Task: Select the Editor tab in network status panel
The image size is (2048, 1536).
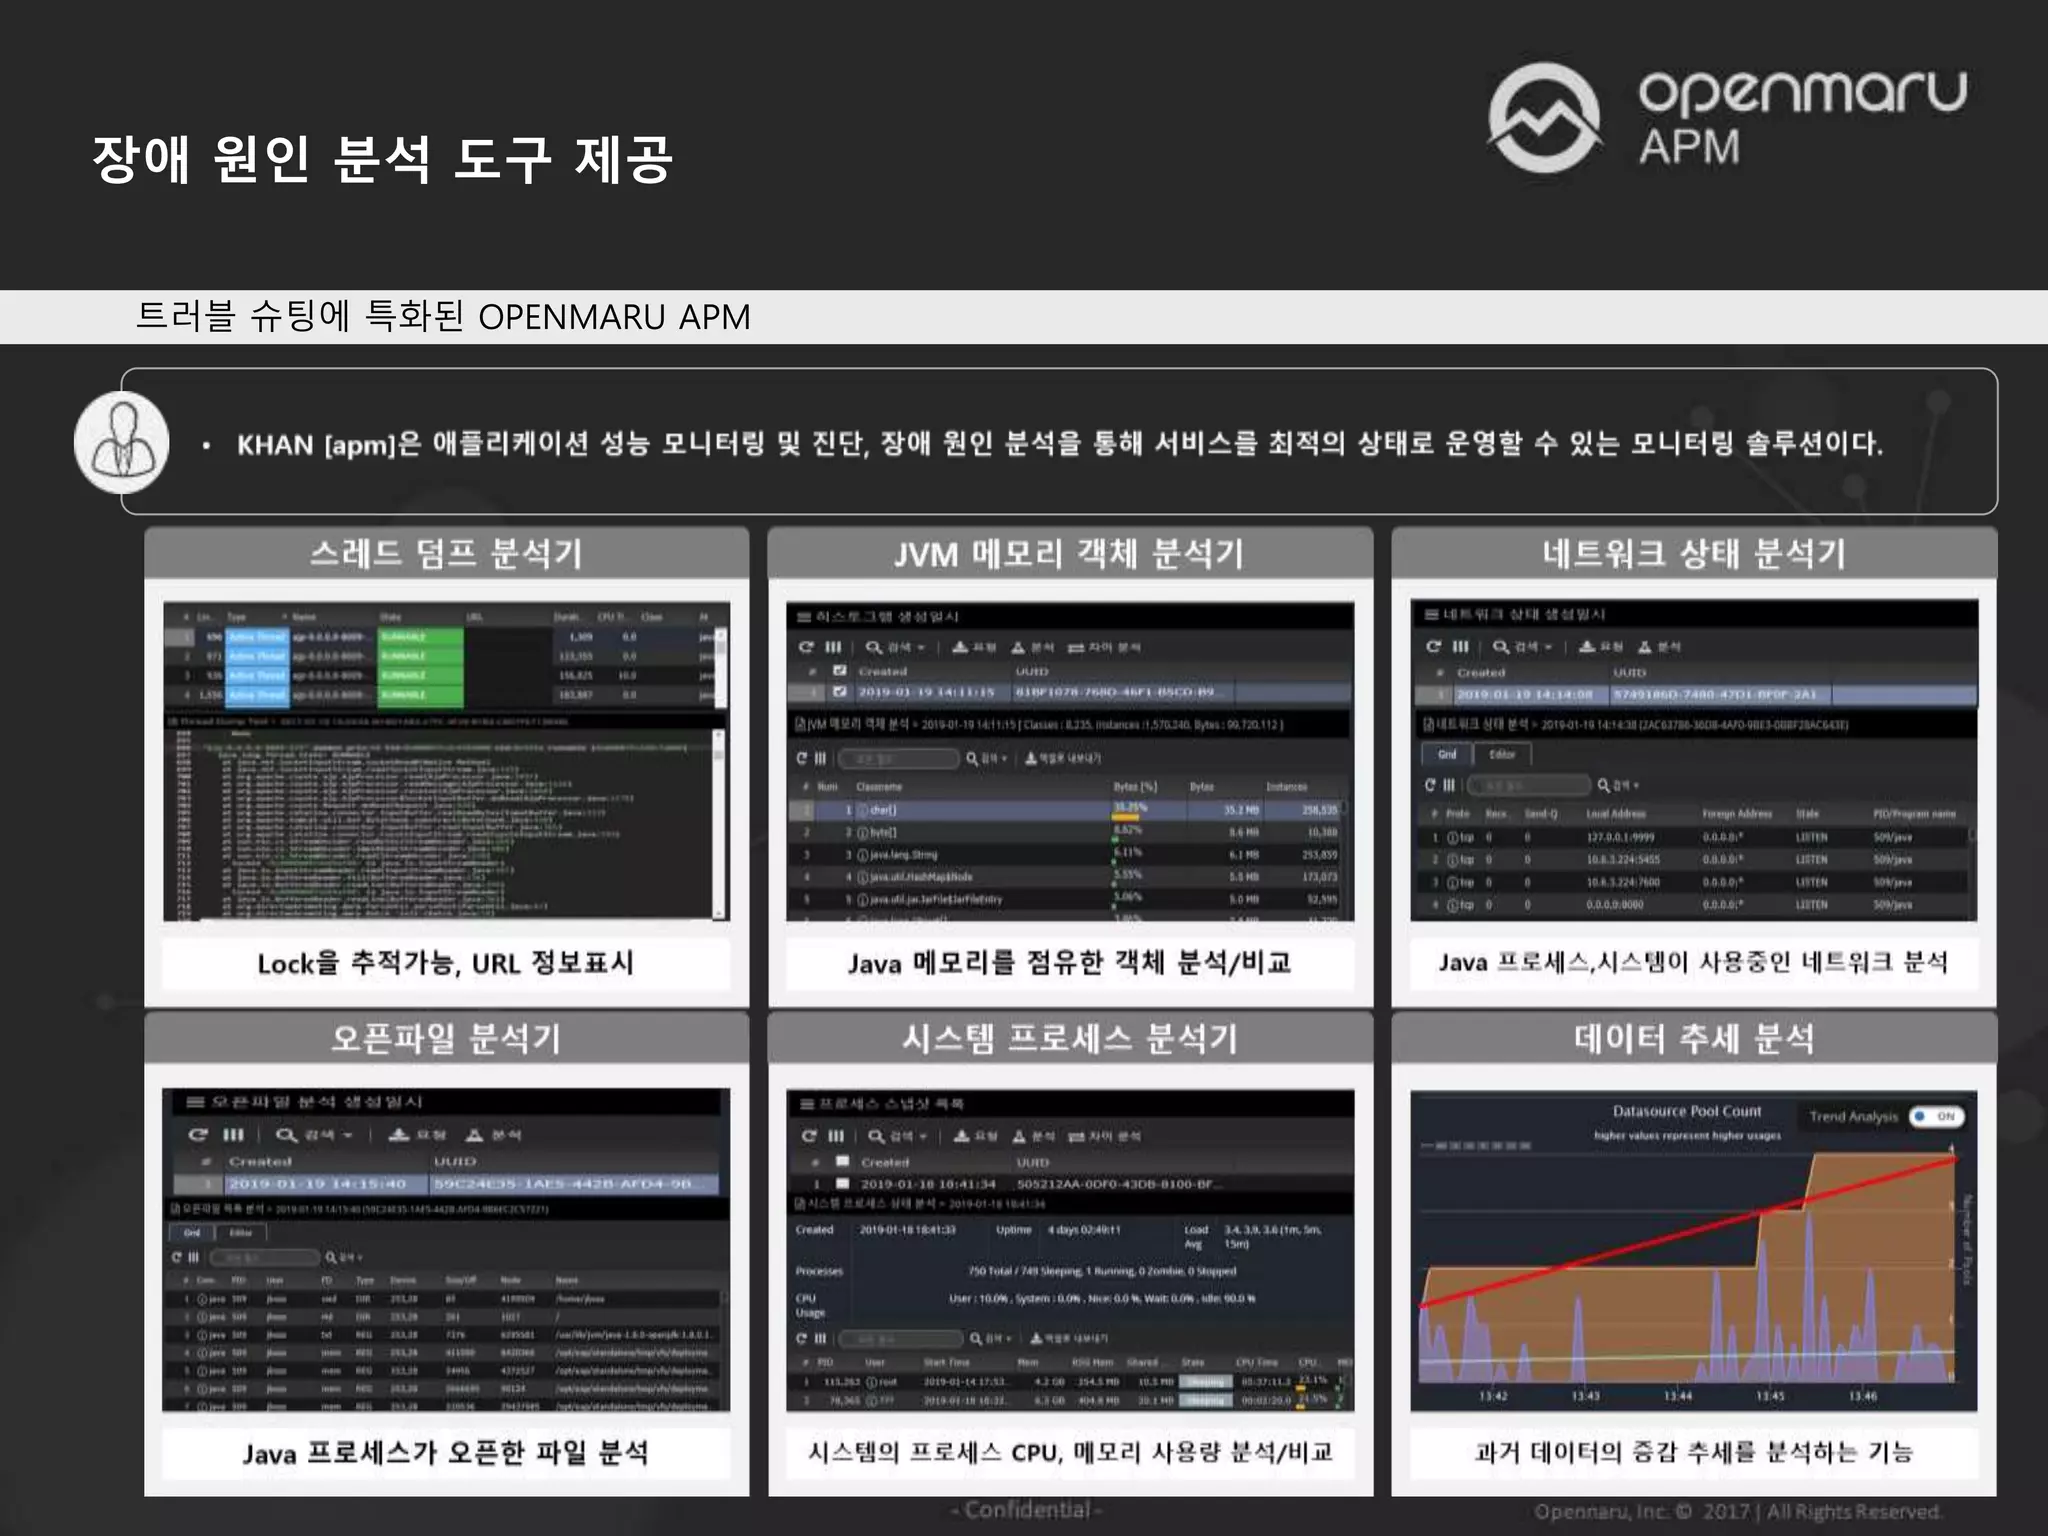Action: pyautogui.click(x=1503, y=754)
